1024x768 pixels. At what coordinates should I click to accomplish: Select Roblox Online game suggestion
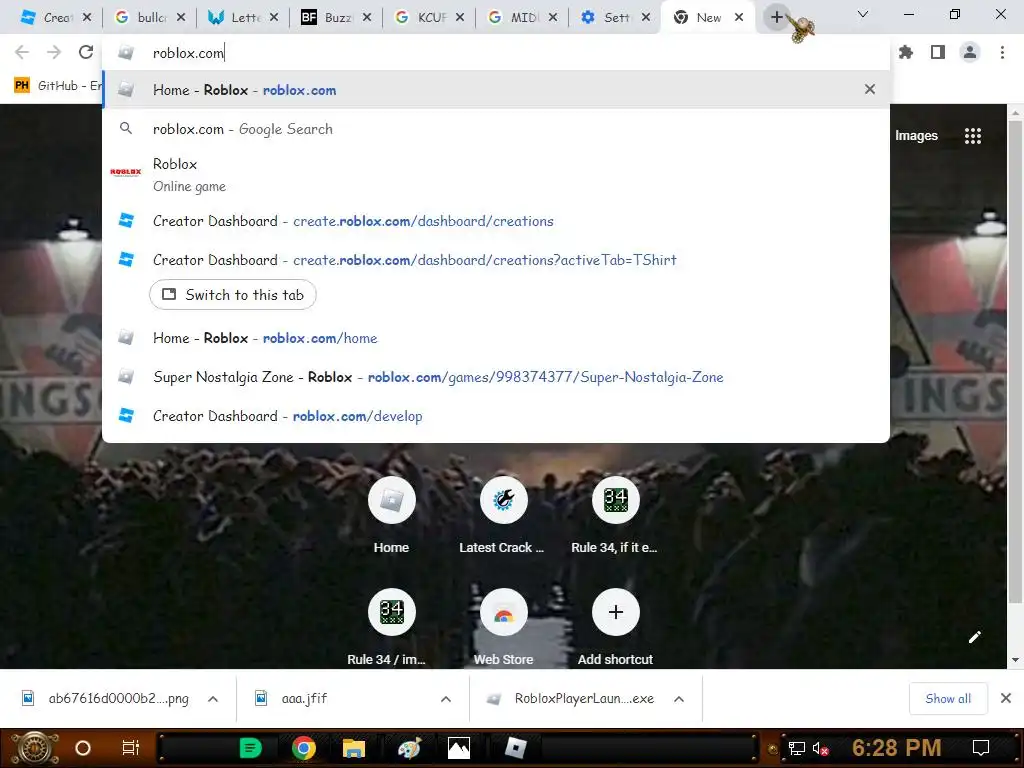click(496, 174)
